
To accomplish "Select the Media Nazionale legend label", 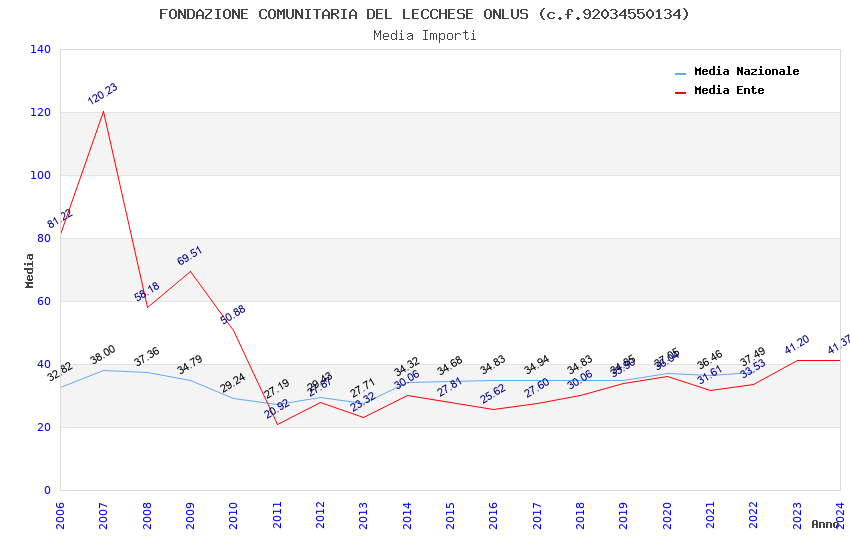I will pyautogui.click(x=746, y=71).
